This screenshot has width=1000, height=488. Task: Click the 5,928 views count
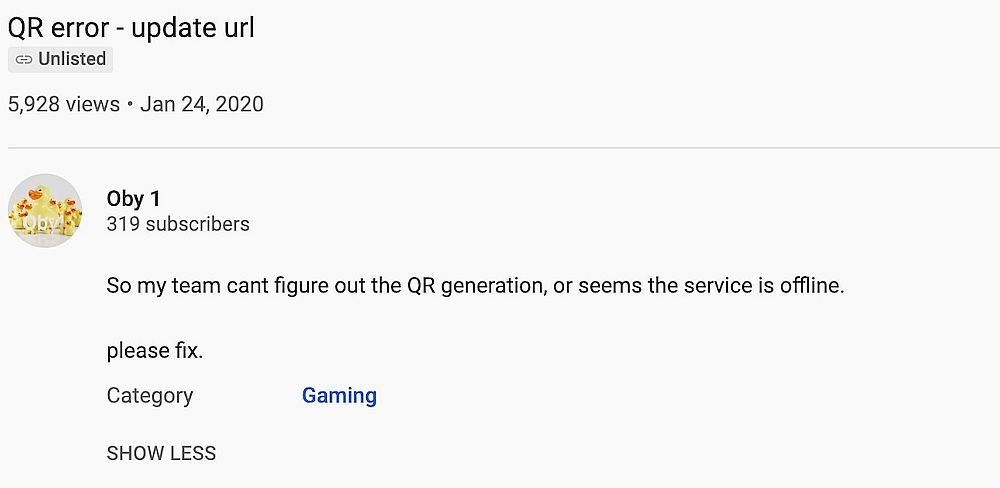pyautogui.click(x=63, y=104)
